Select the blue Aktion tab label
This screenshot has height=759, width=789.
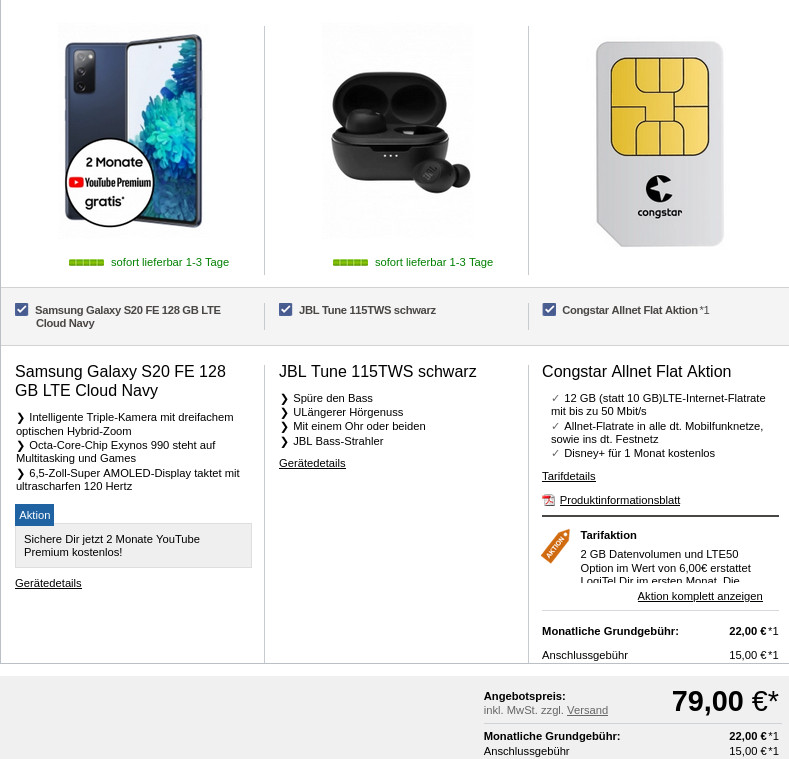pos(34,514)
